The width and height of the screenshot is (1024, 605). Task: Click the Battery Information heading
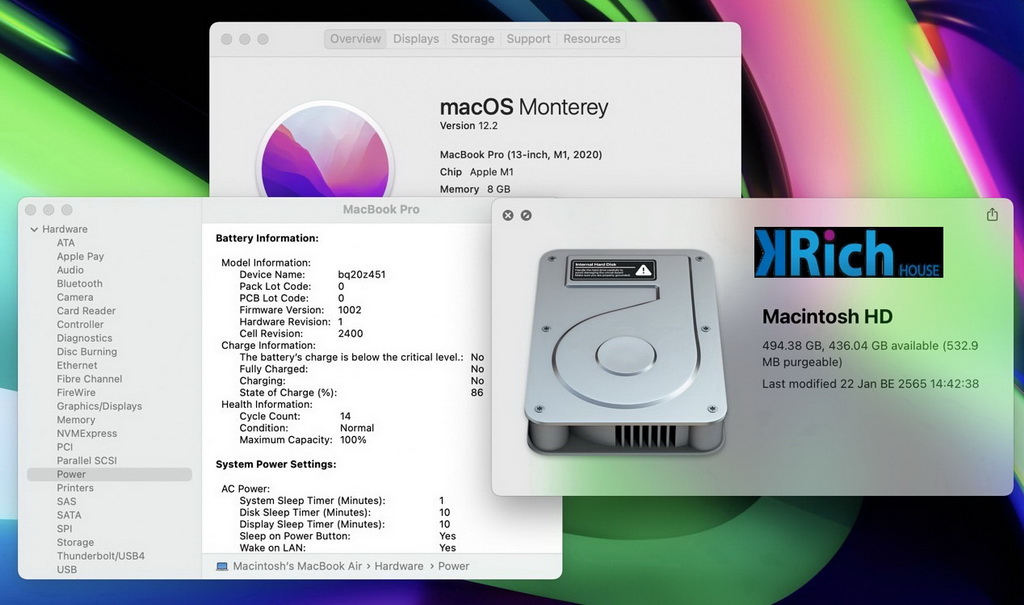(267, 238)
